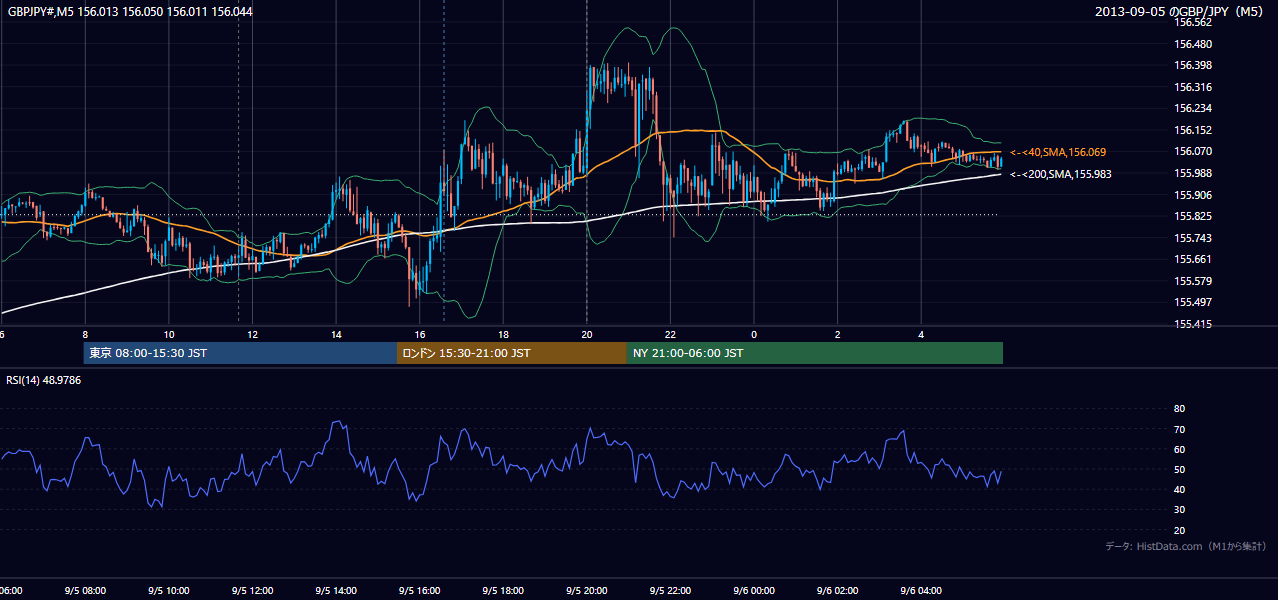Click hour tick 14 below the price chart
1278x600 pixels.
pos(336,334)
